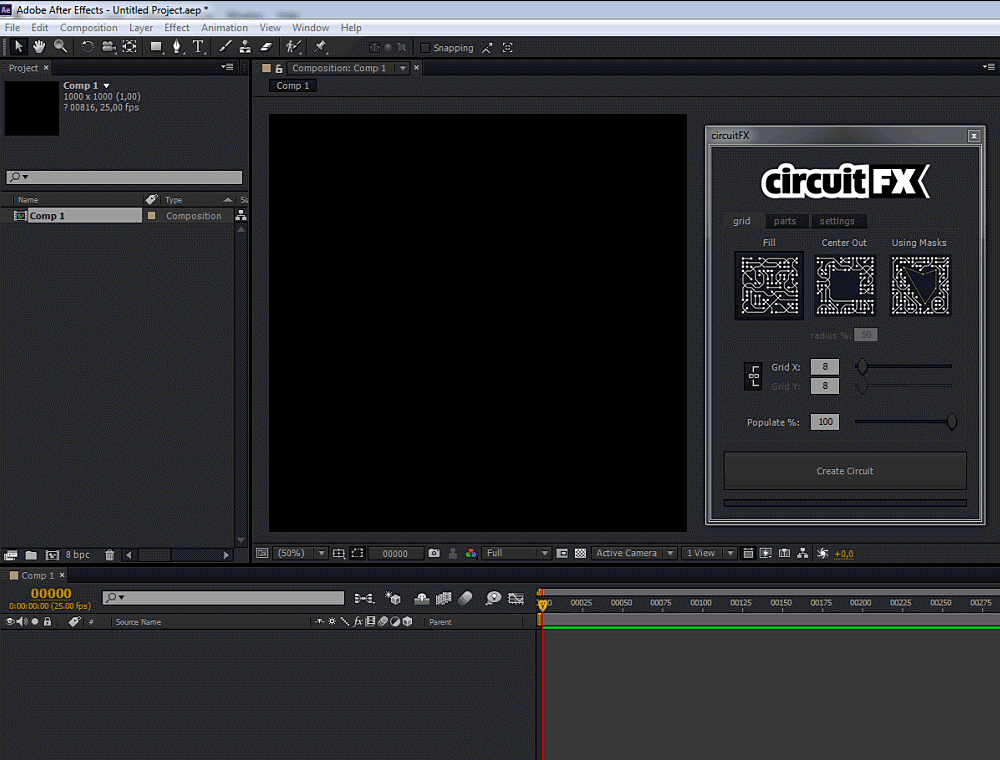Screen dimensions: 1000x760
Task: Select the Clone Stamp tool
Action: tap(245, 47)
